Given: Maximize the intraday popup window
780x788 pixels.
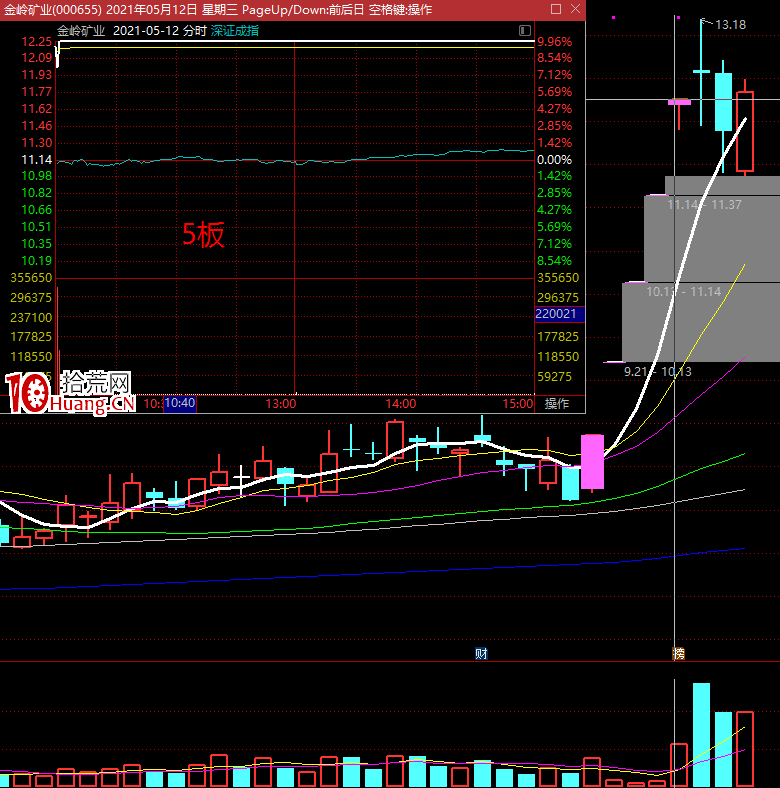Looking at the screenshot, I should [x=556, y=9].
